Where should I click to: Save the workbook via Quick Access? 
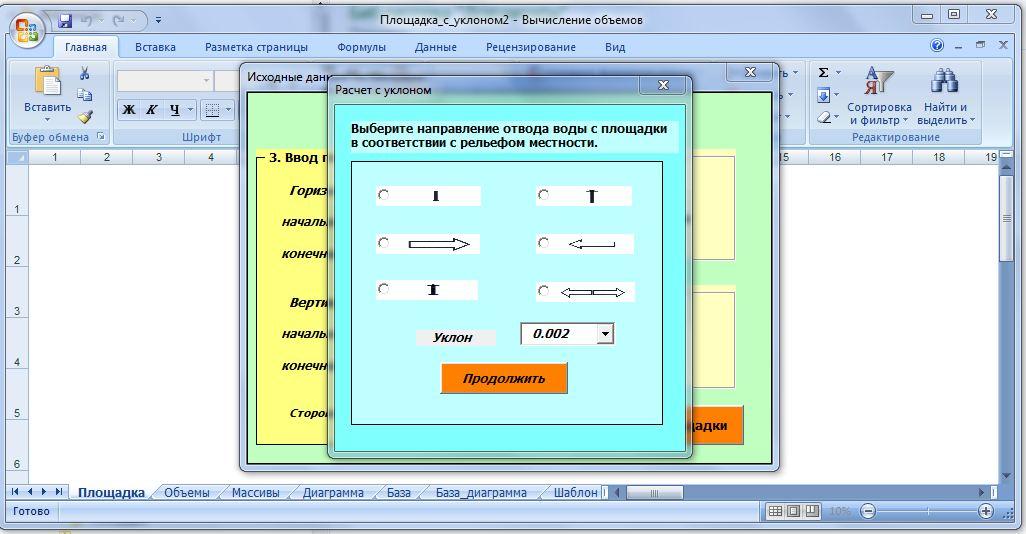point(65,20)
